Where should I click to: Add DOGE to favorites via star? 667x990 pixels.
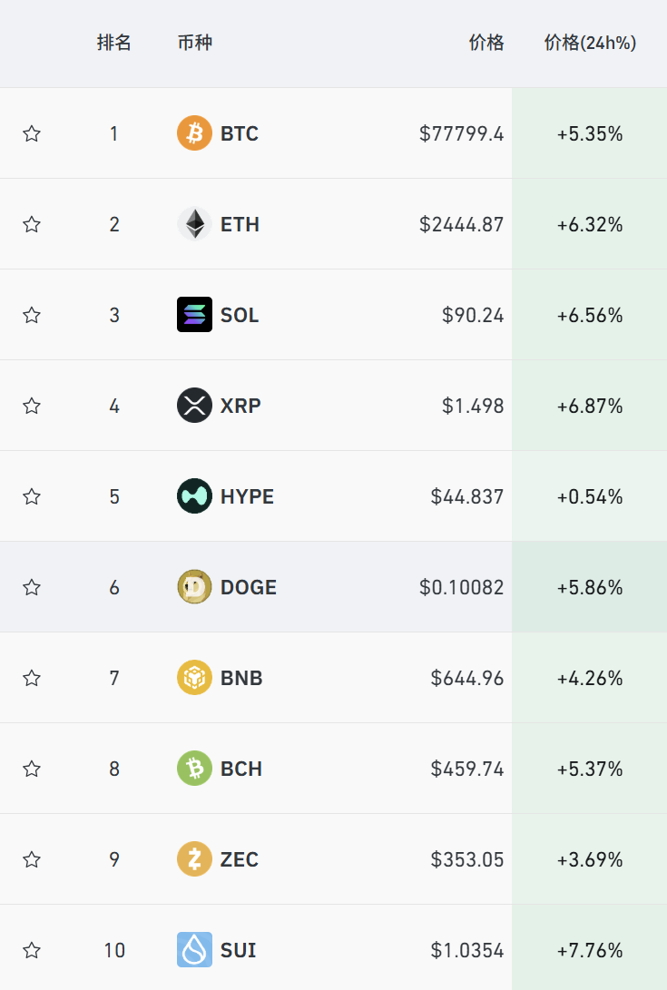click(32, 587)
